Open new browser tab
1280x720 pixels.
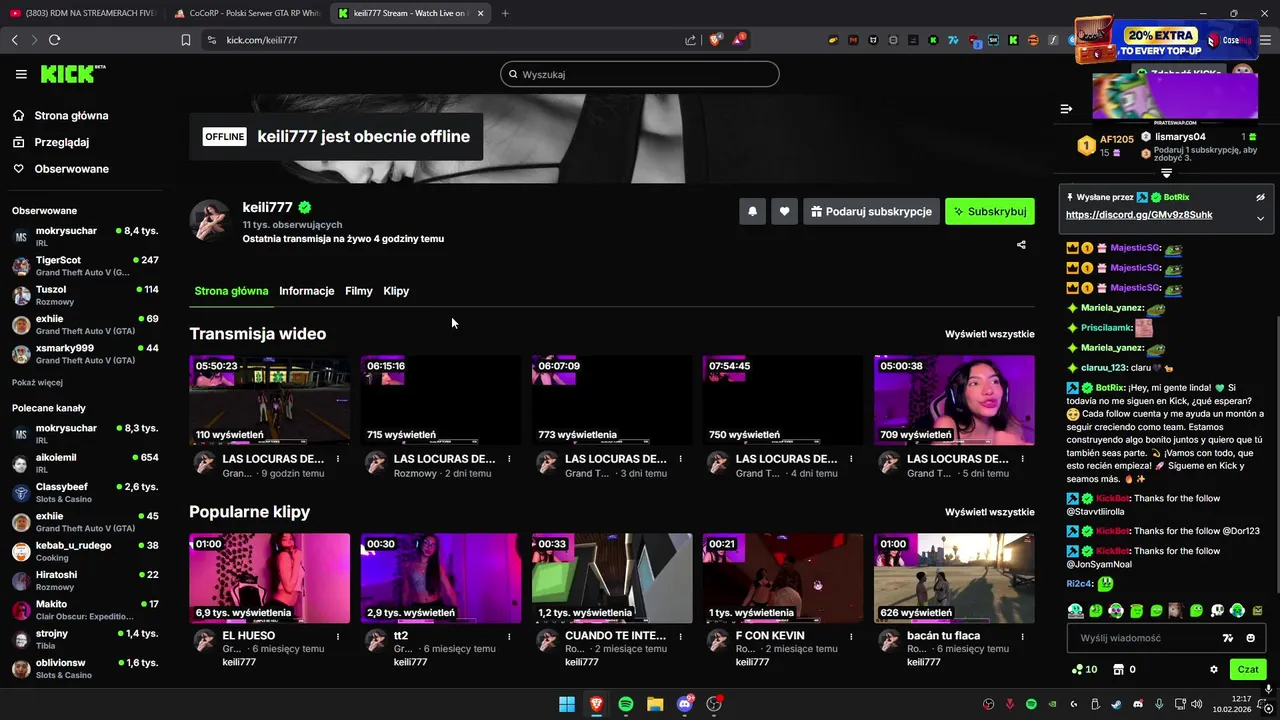[505, 13]
